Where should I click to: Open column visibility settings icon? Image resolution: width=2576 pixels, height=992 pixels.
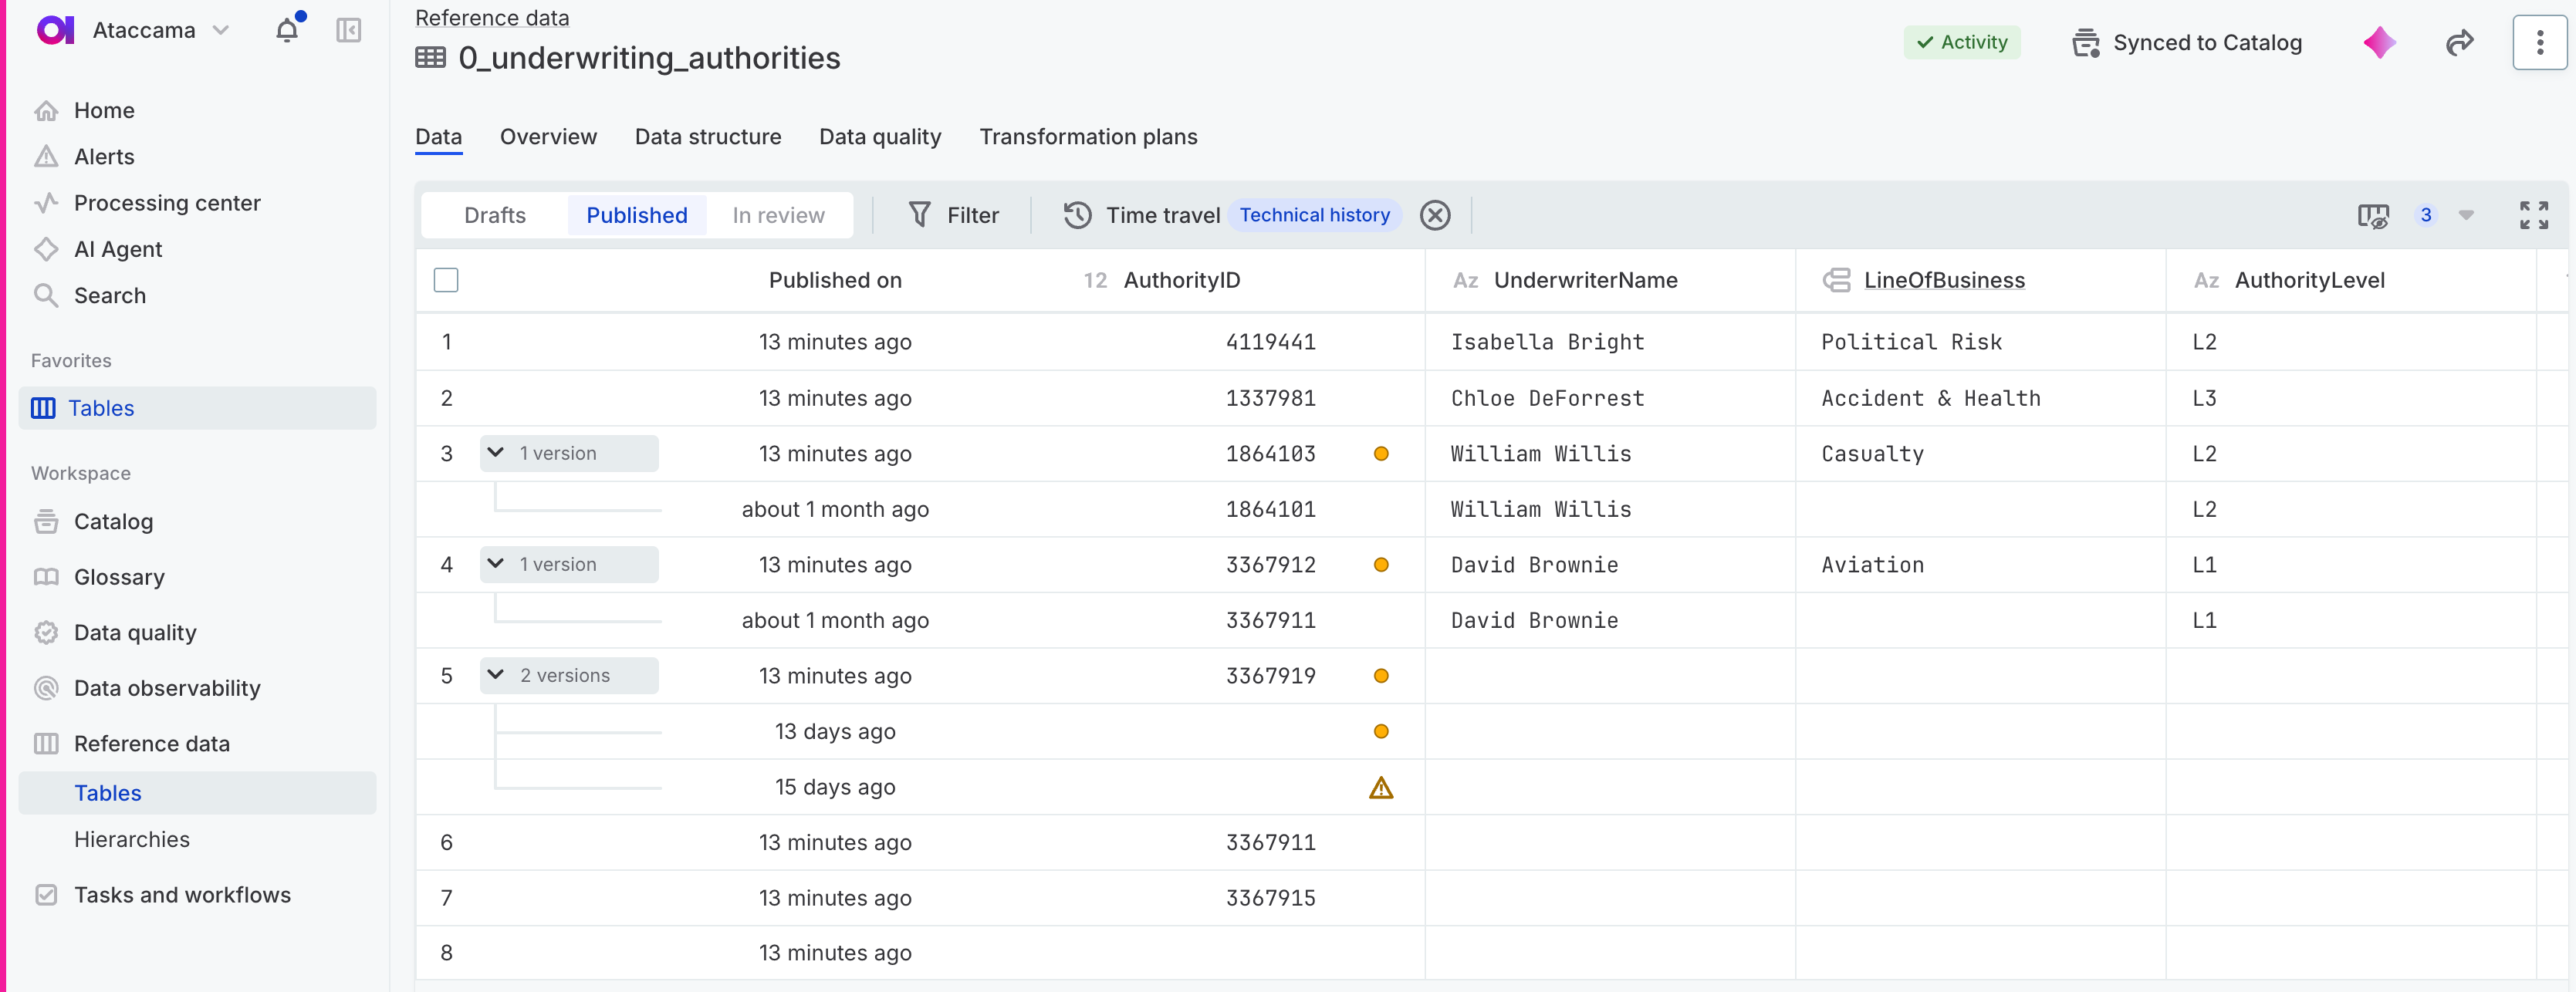coord(2373,215)
